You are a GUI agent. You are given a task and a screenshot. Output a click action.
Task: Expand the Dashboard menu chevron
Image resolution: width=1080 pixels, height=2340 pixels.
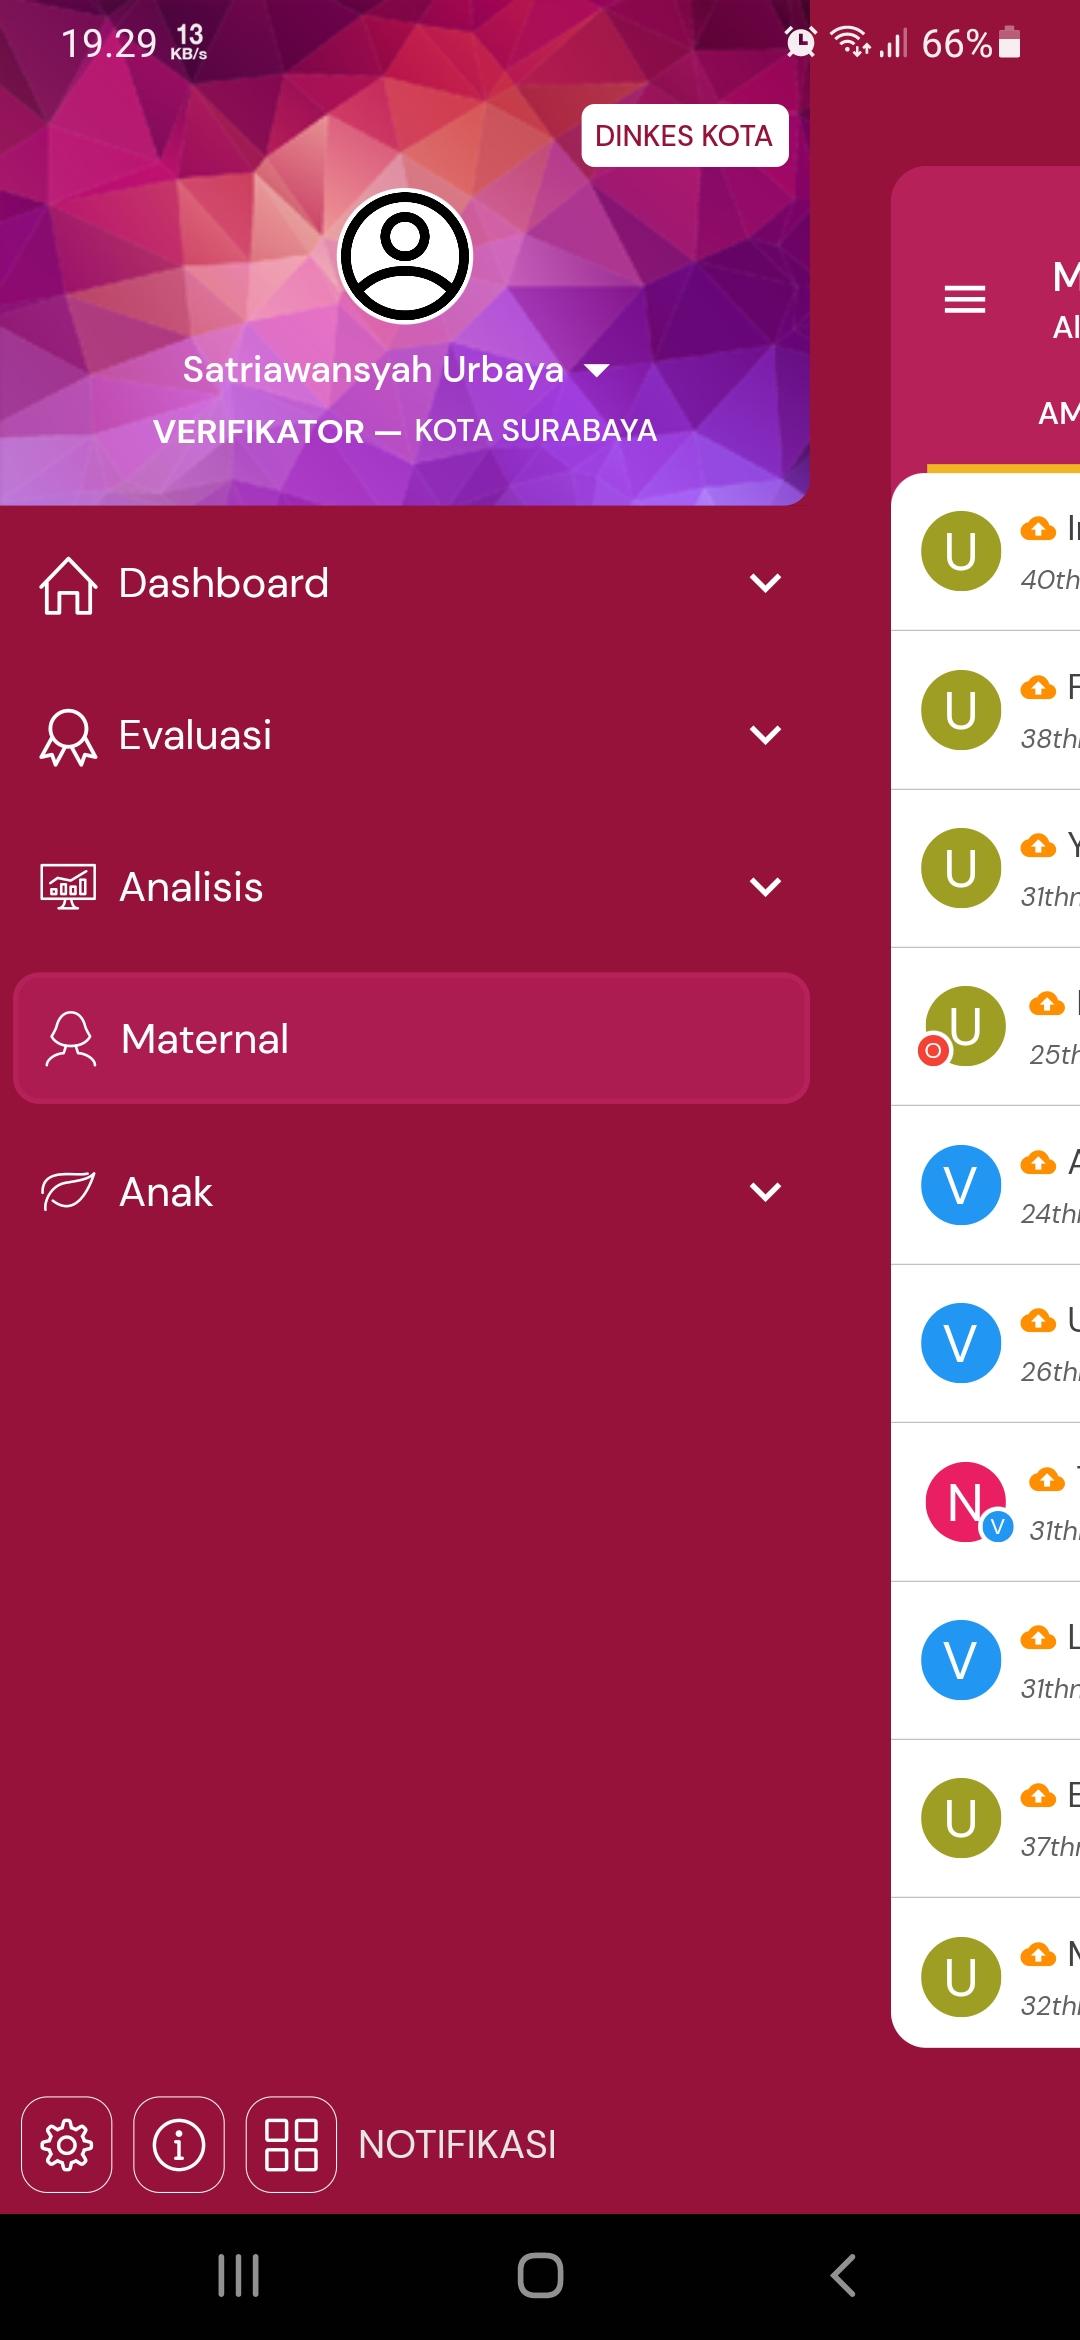(x=765, y=583)
